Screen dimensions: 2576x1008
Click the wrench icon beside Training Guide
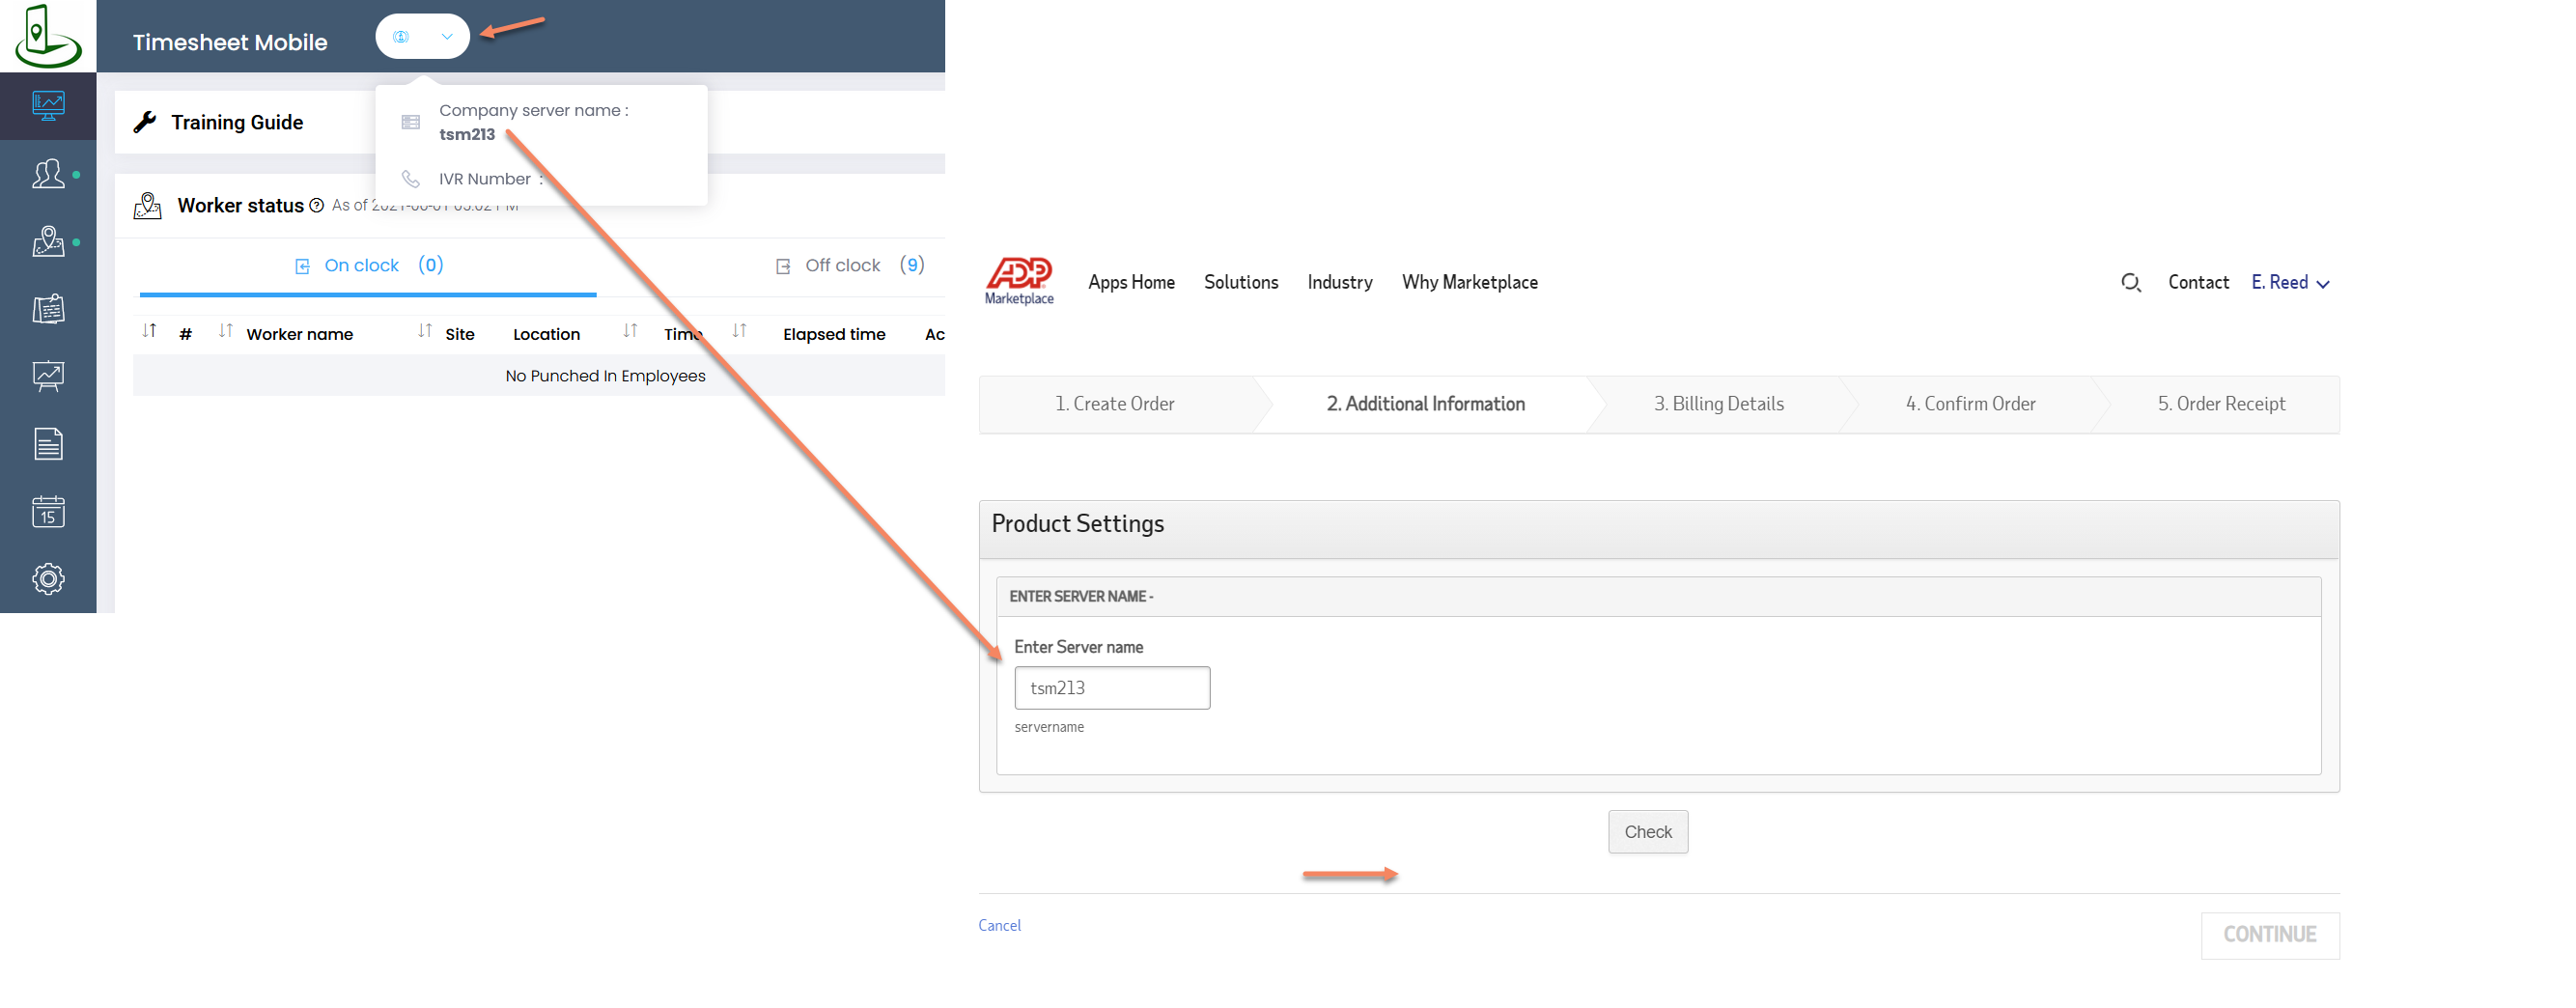point(145,122)
